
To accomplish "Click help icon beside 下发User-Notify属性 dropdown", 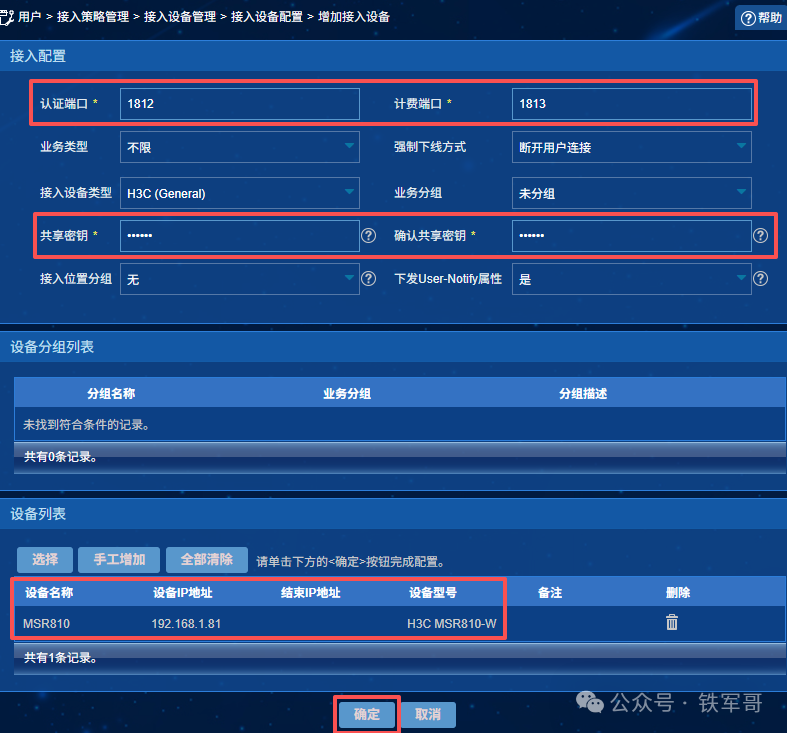I will click(761, 279).
